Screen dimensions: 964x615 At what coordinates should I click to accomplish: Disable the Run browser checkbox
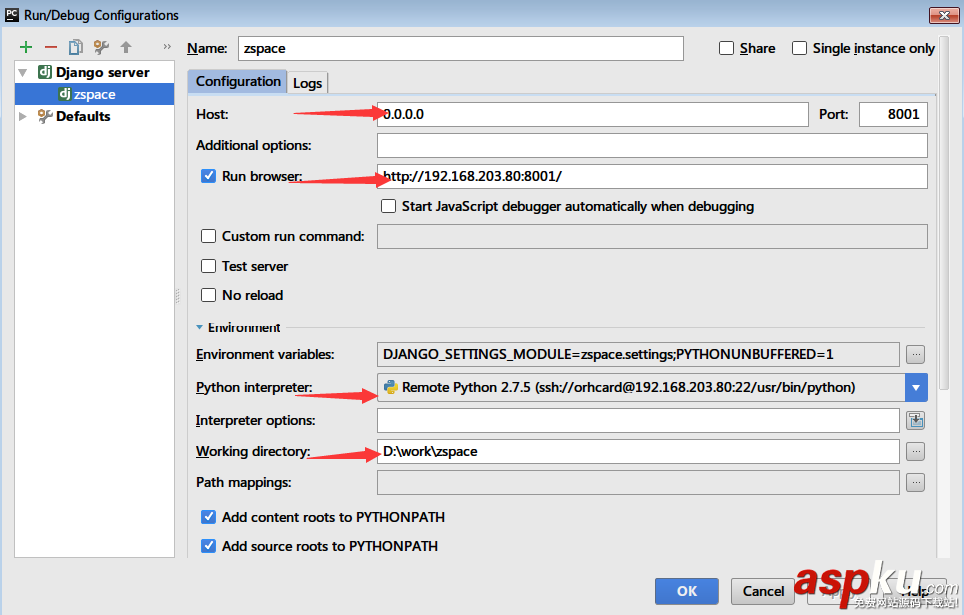pos(209,176)
